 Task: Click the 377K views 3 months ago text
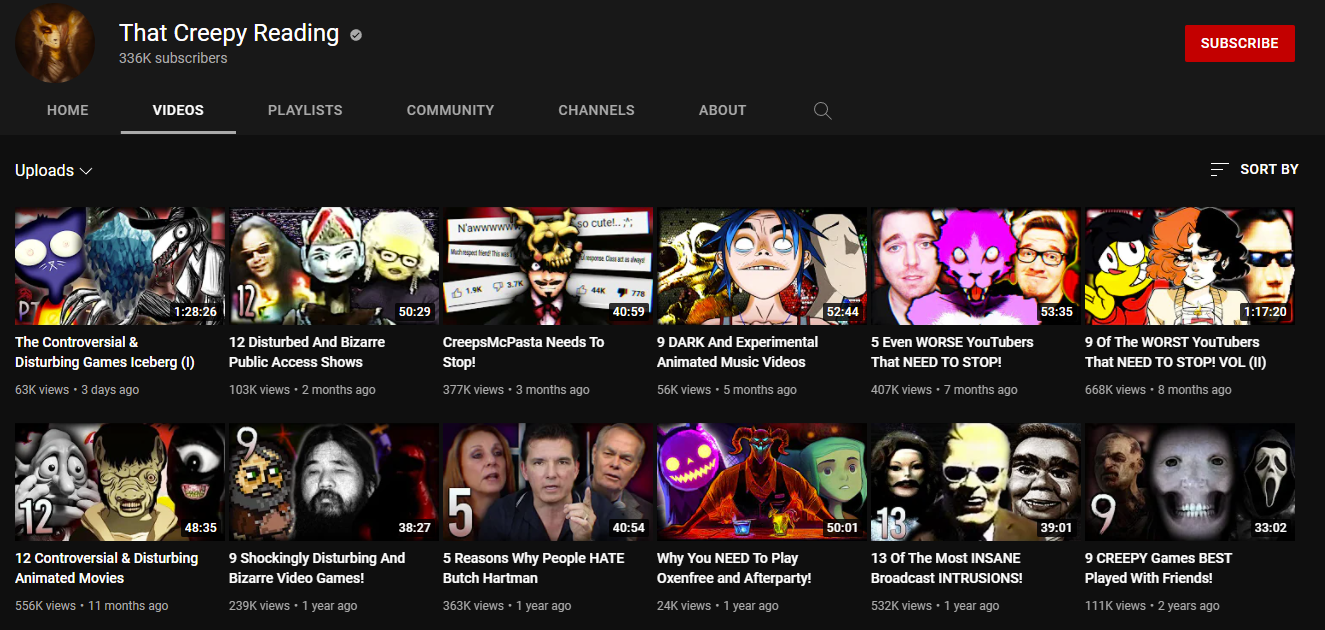[x=516, y=390]
